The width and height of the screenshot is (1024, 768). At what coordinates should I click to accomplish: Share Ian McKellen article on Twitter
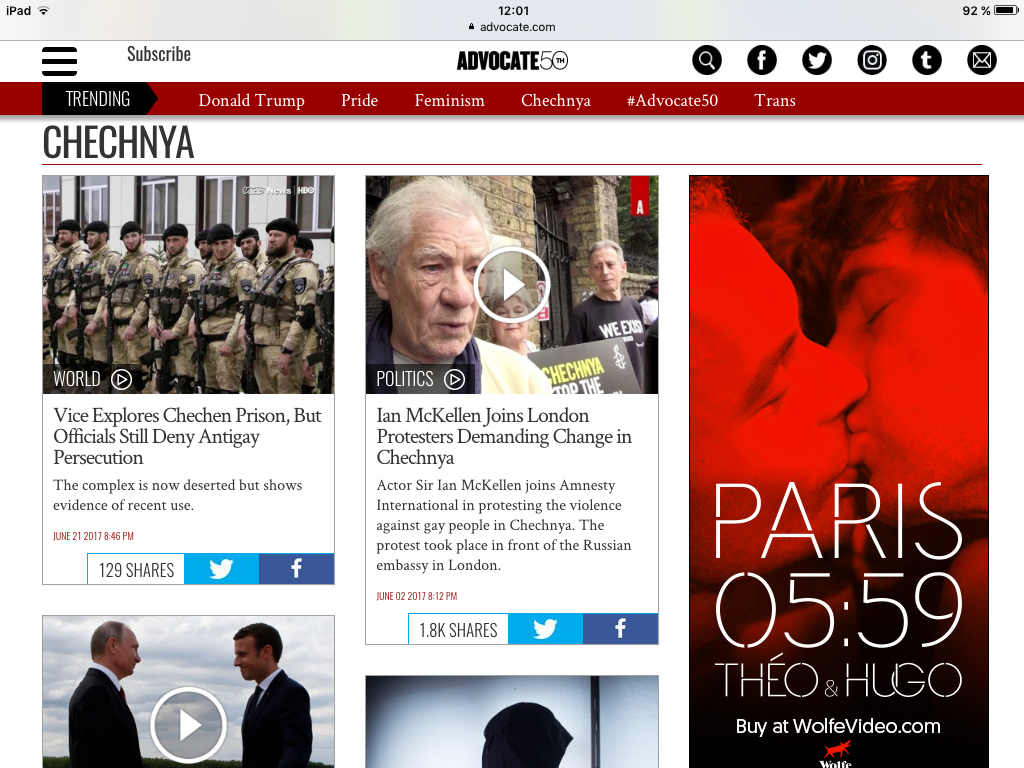click(545, 629)
